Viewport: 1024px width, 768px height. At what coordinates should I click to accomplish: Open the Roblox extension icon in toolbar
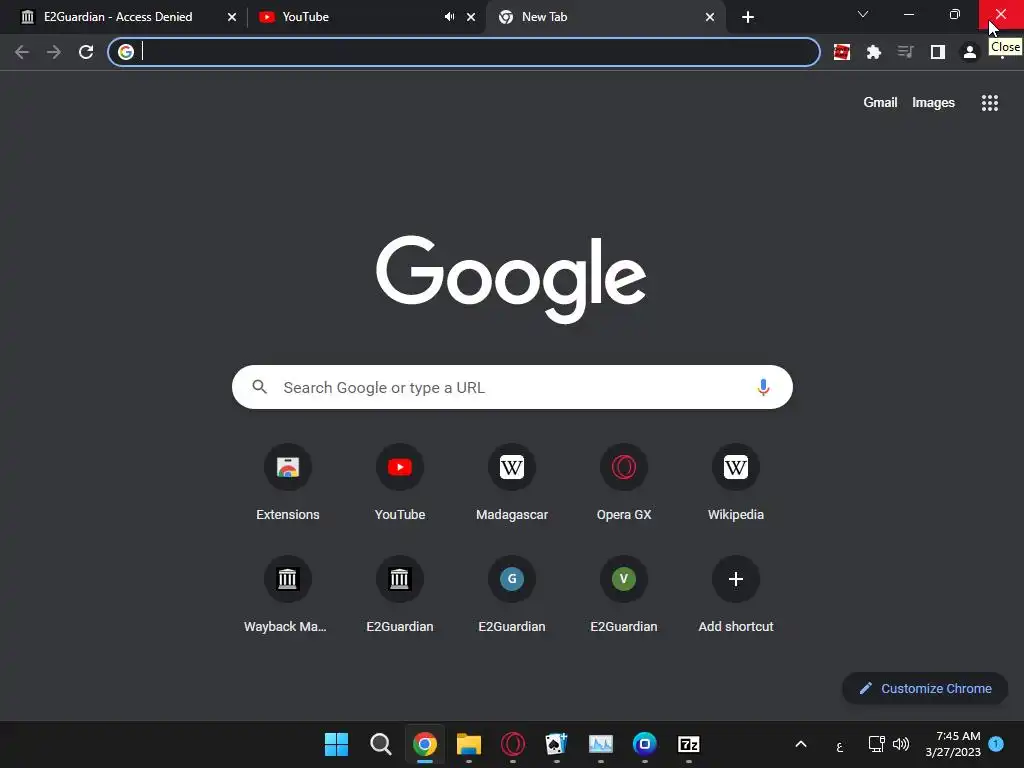click(842, 52)
